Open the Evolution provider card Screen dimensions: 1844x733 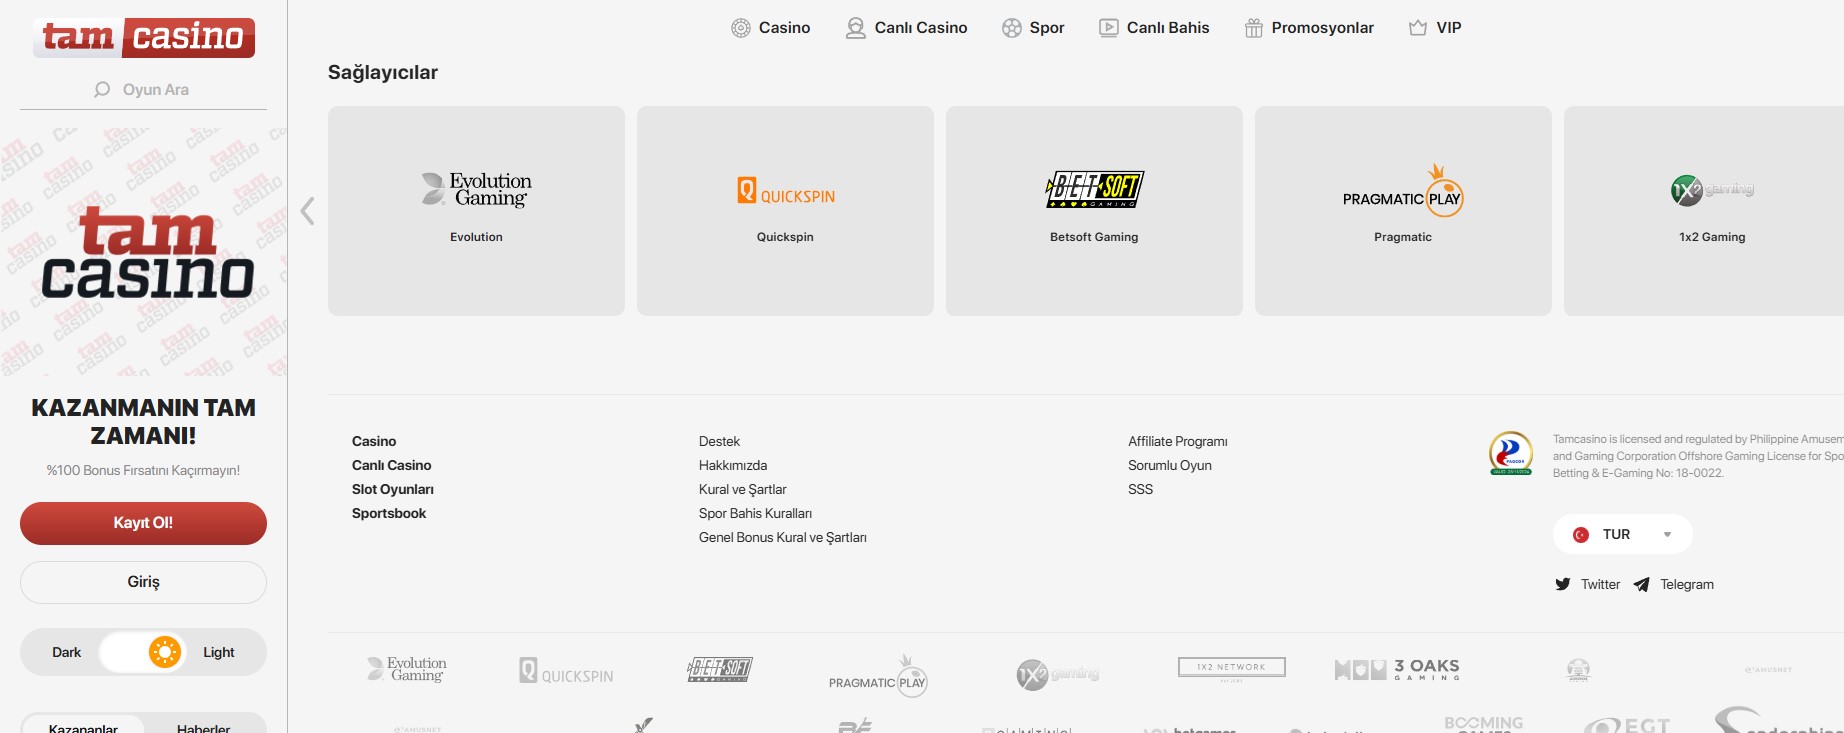[x=476, y=211]
